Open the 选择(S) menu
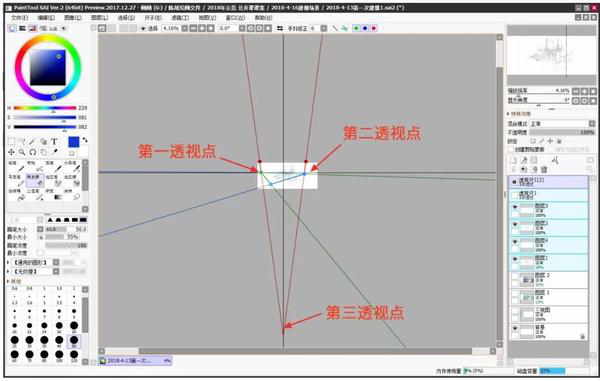 click(x=126, y=18)
